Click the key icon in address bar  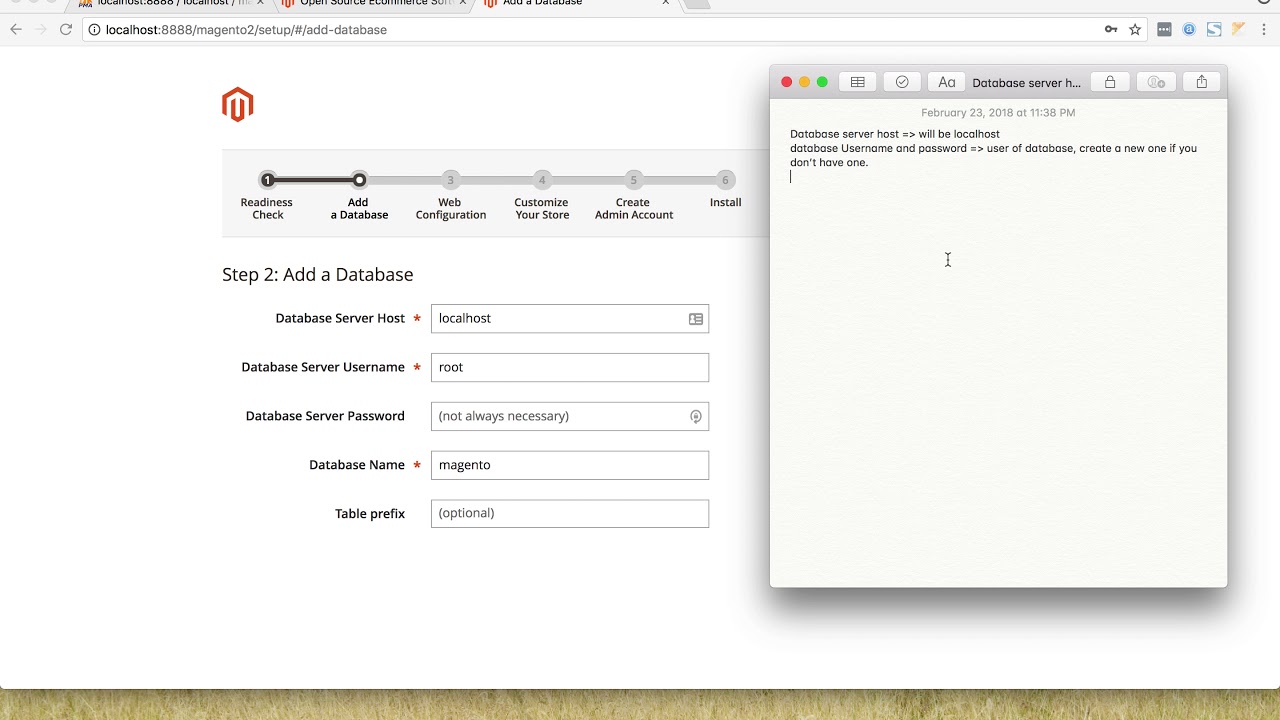tap(1111, 30)
